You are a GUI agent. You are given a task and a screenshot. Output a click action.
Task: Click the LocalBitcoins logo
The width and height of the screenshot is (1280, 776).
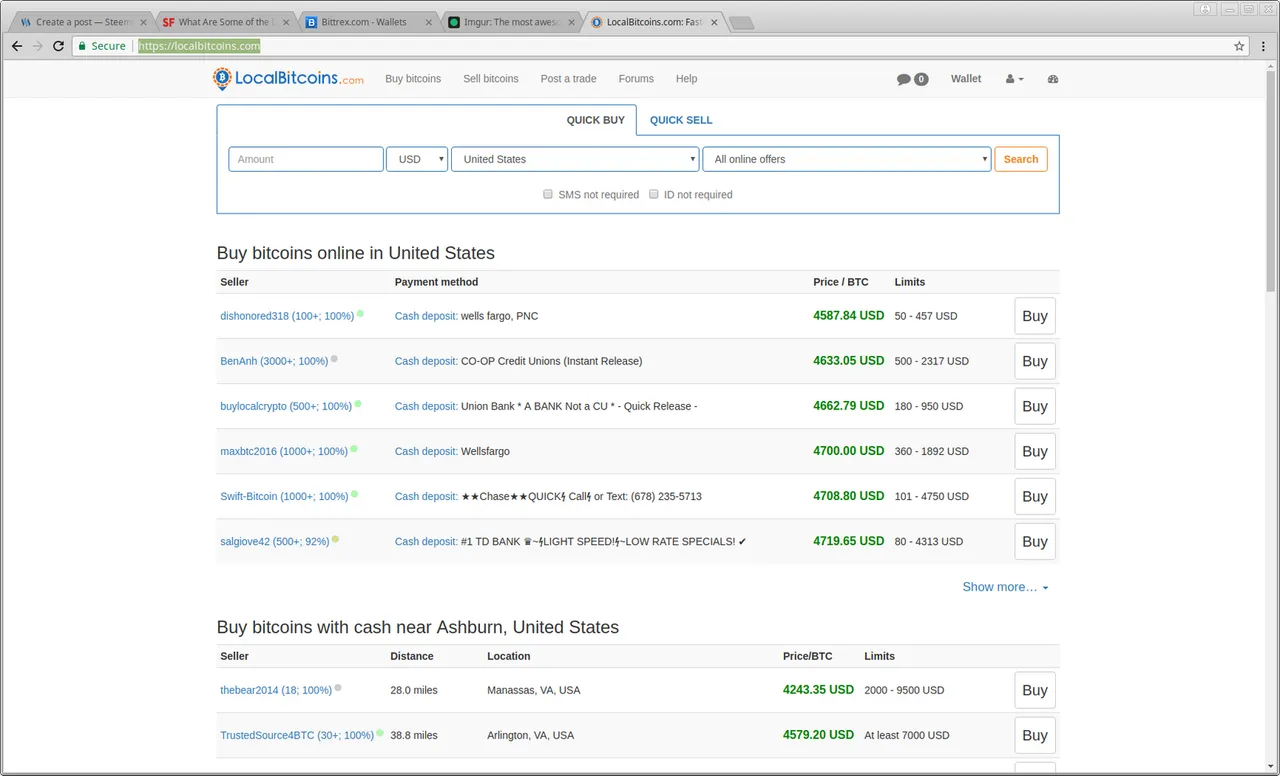click(x=288, y=78)
